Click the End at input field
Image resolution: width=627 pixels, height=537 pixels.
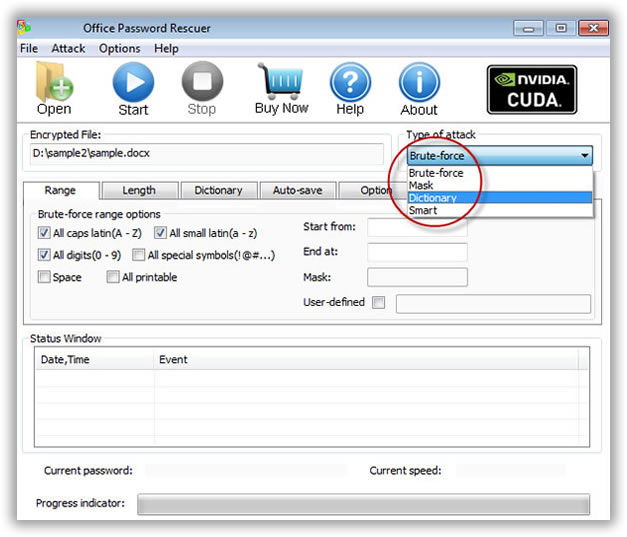(417, 252)
